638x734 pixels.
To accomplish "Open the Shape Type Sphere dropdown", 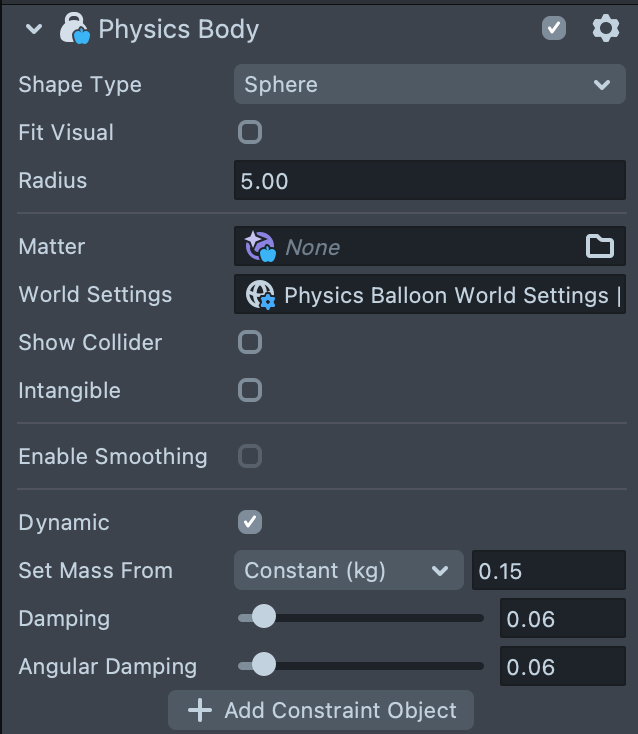I will point(429,85).
